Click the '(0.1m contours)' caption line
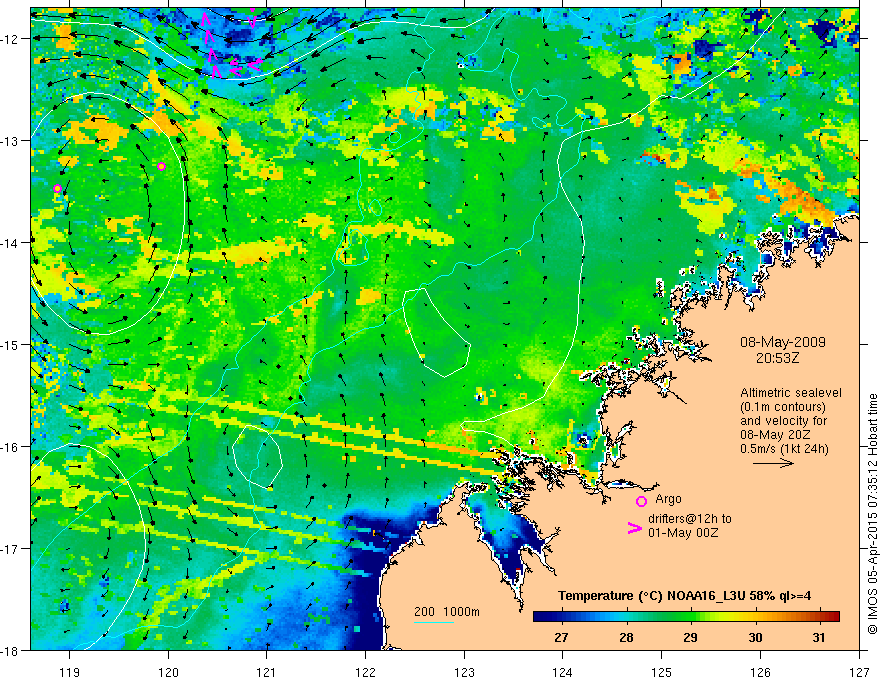This screenshot has height=680, width=880. pos(782,407)
